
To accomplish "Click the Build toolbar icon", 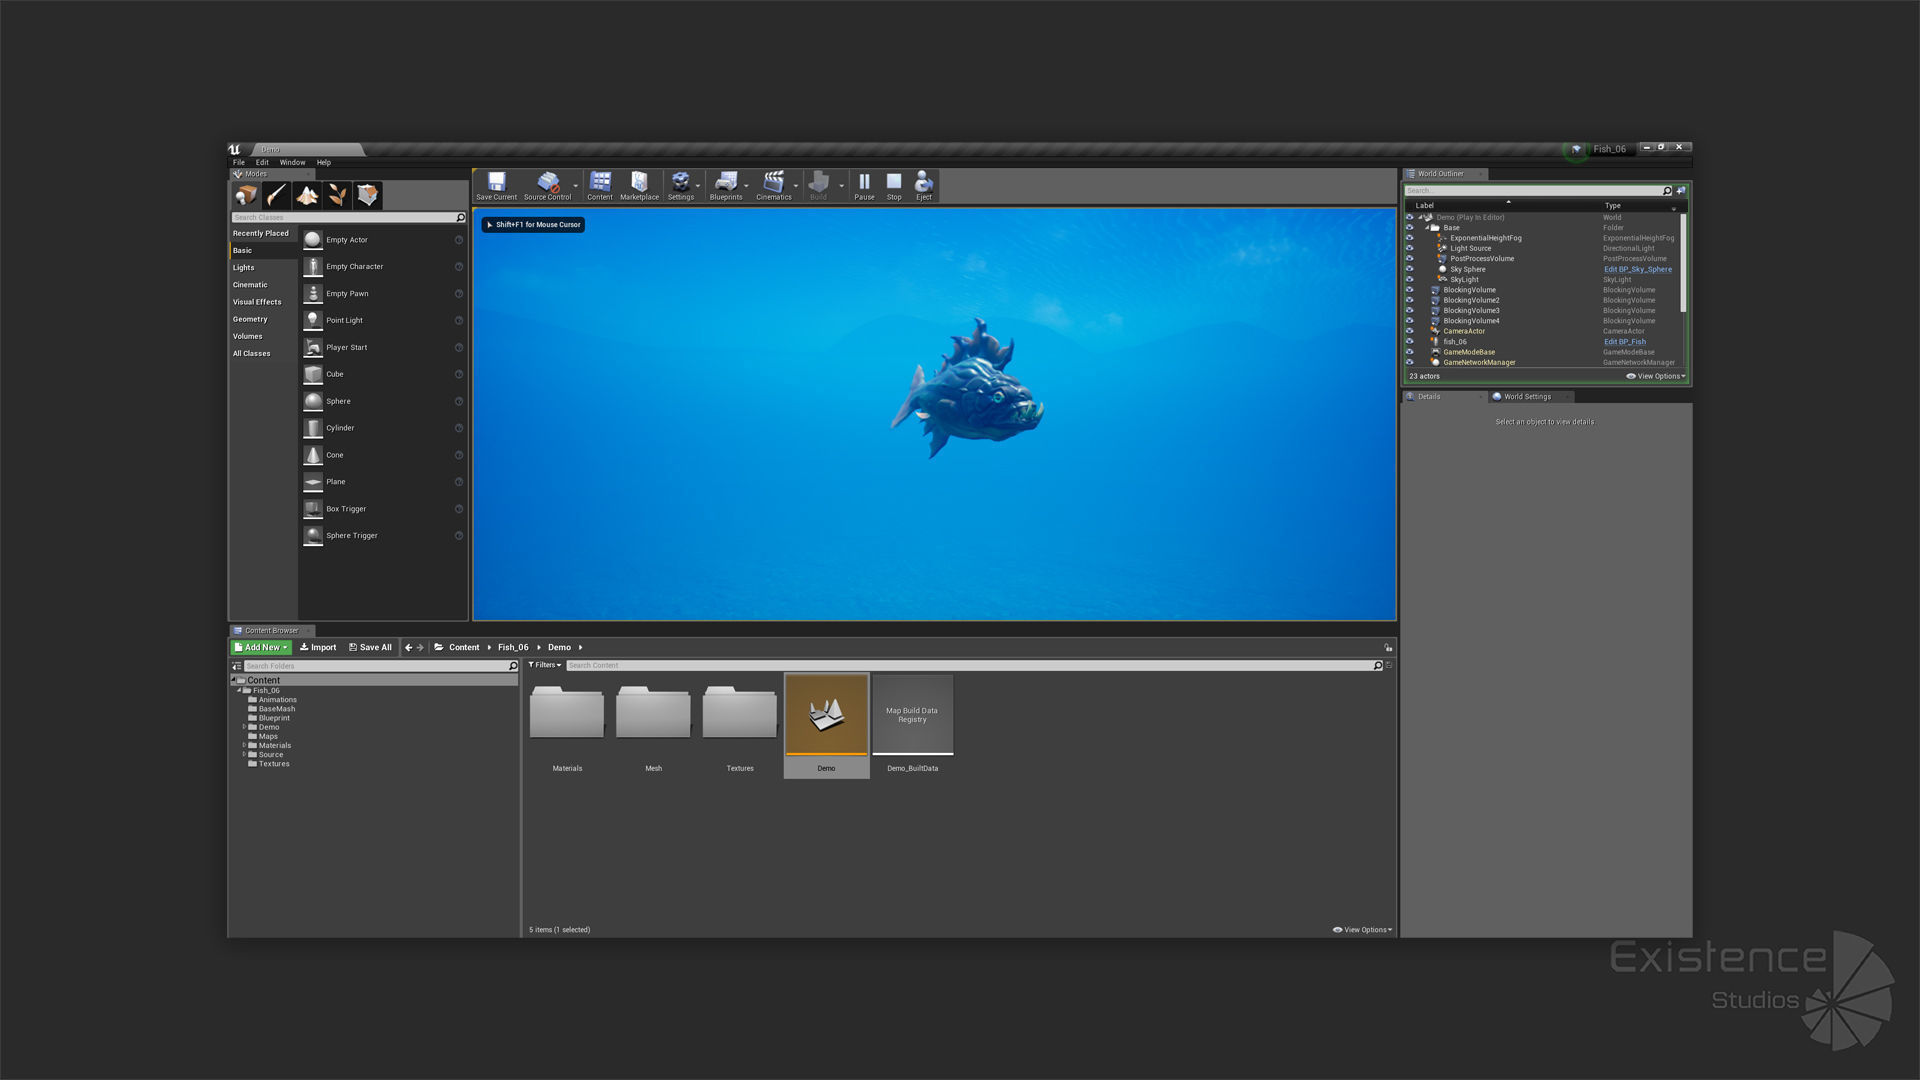I will (x=818, y=185).
